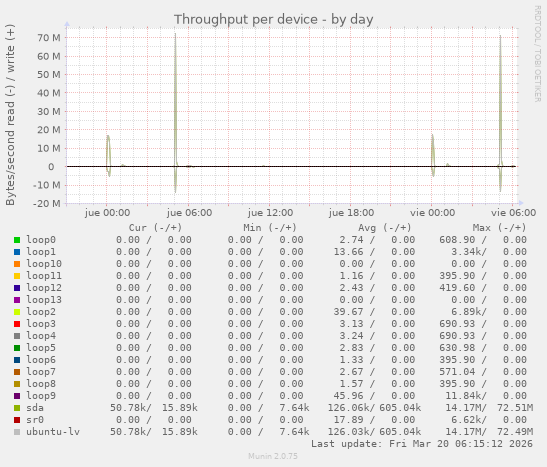Click the Munin 2.0.75 footer text
The image size is (547, 467).
click(273, 456)
